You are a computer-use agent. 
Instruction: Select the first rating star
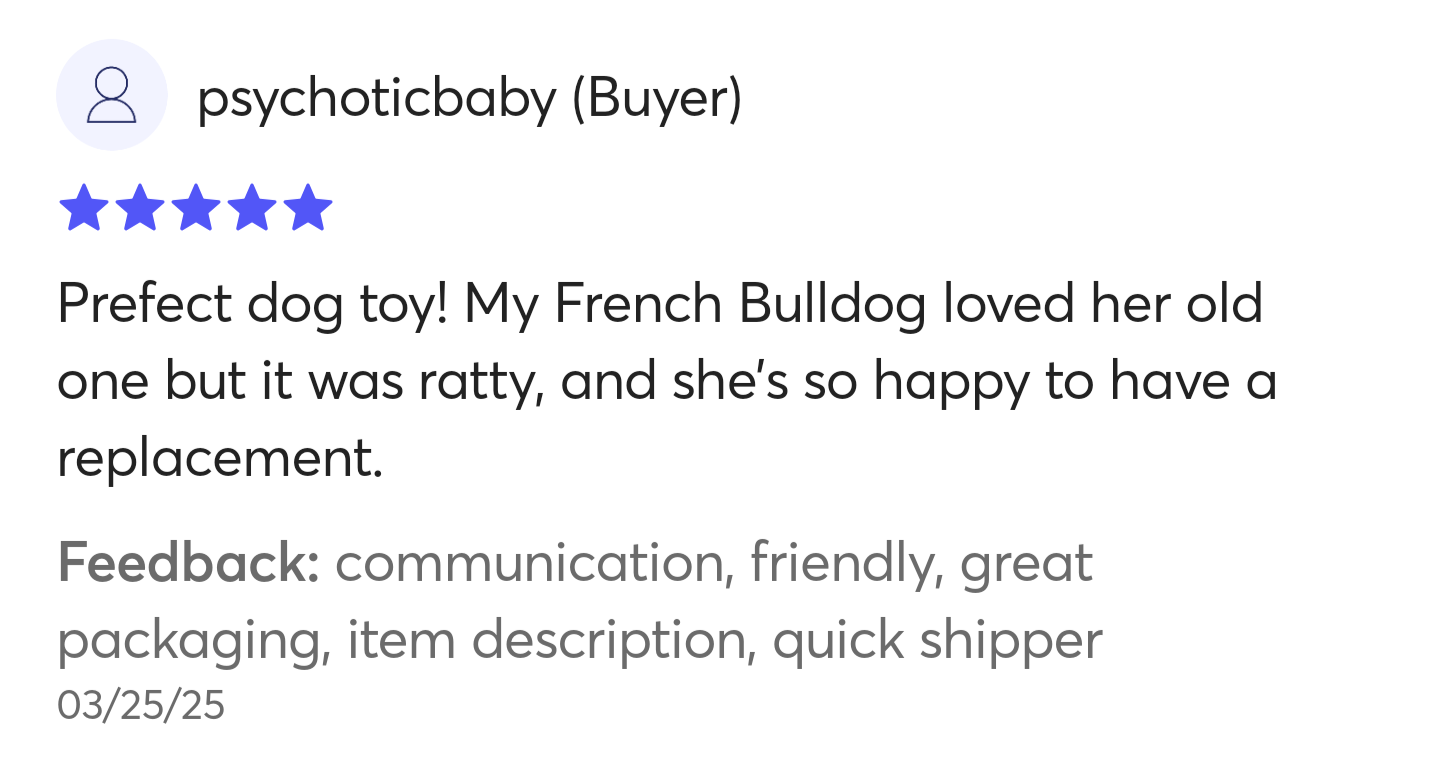(x=83, y=208)
